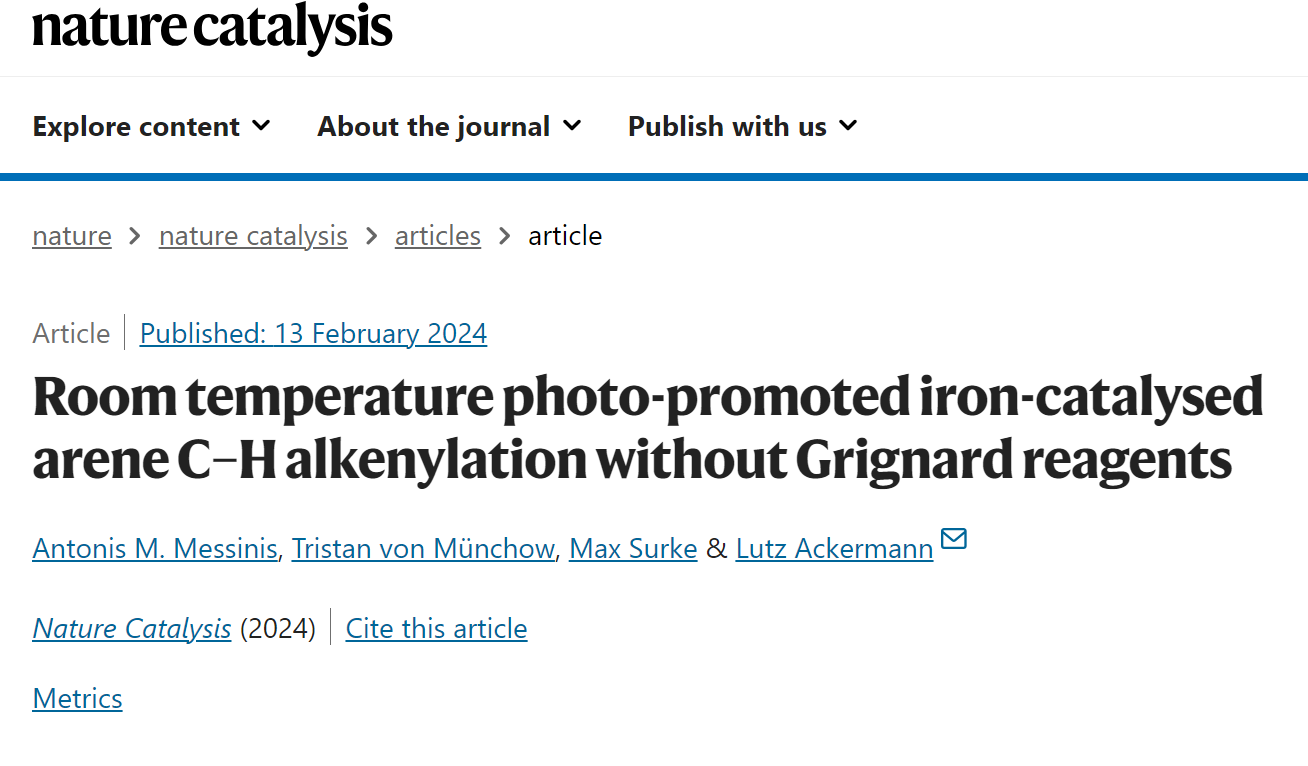Open the Explore content menu

pyautogui.click(x=151, y=126)
